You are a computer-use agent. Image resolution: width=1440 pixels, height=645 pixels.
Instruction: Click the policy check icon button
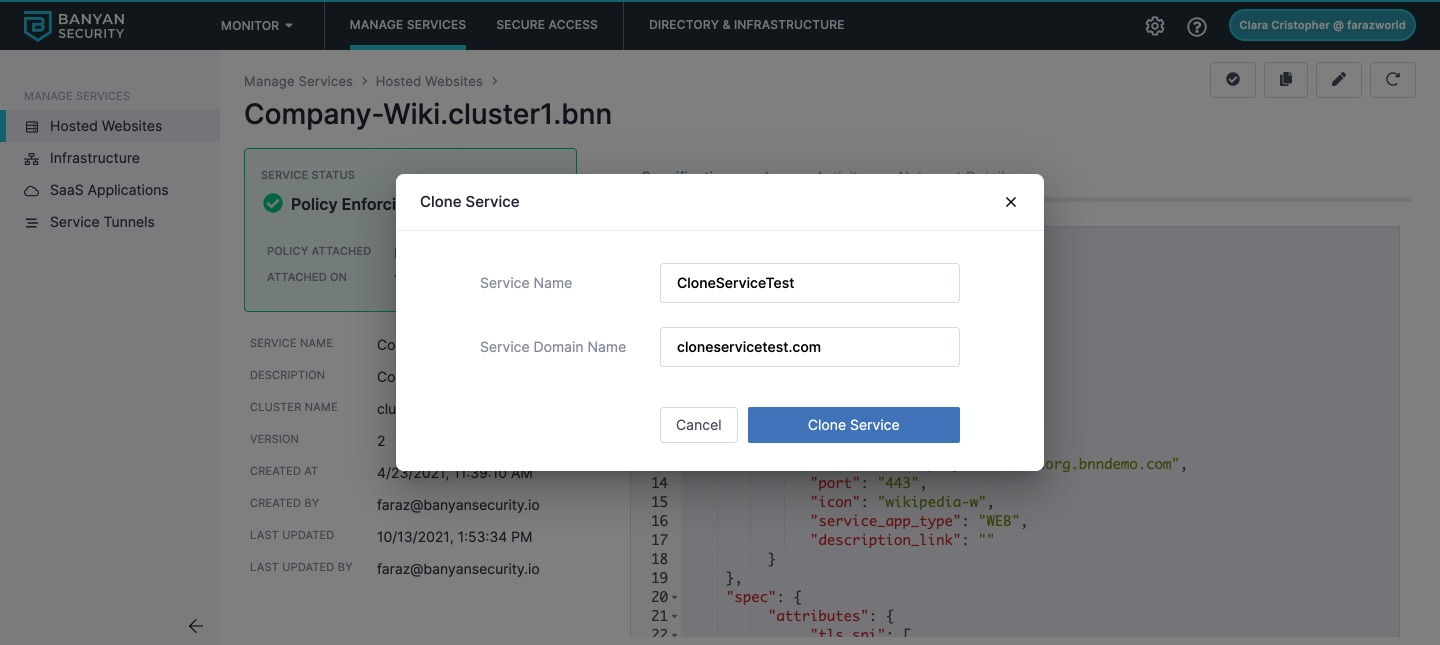[x=1233, y=80]
